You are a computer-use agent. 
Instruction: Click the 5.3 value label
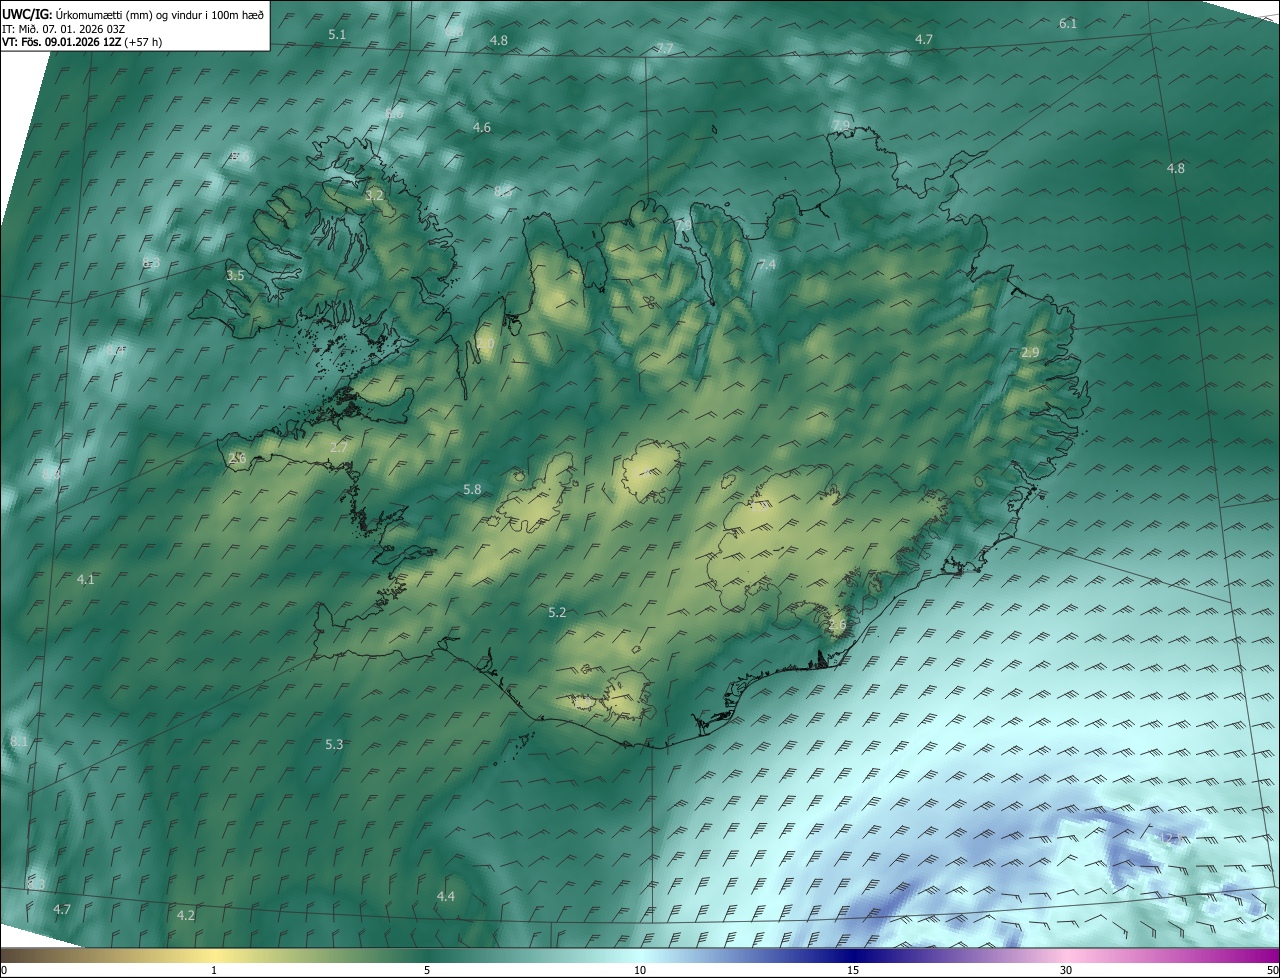coord(335,745)
